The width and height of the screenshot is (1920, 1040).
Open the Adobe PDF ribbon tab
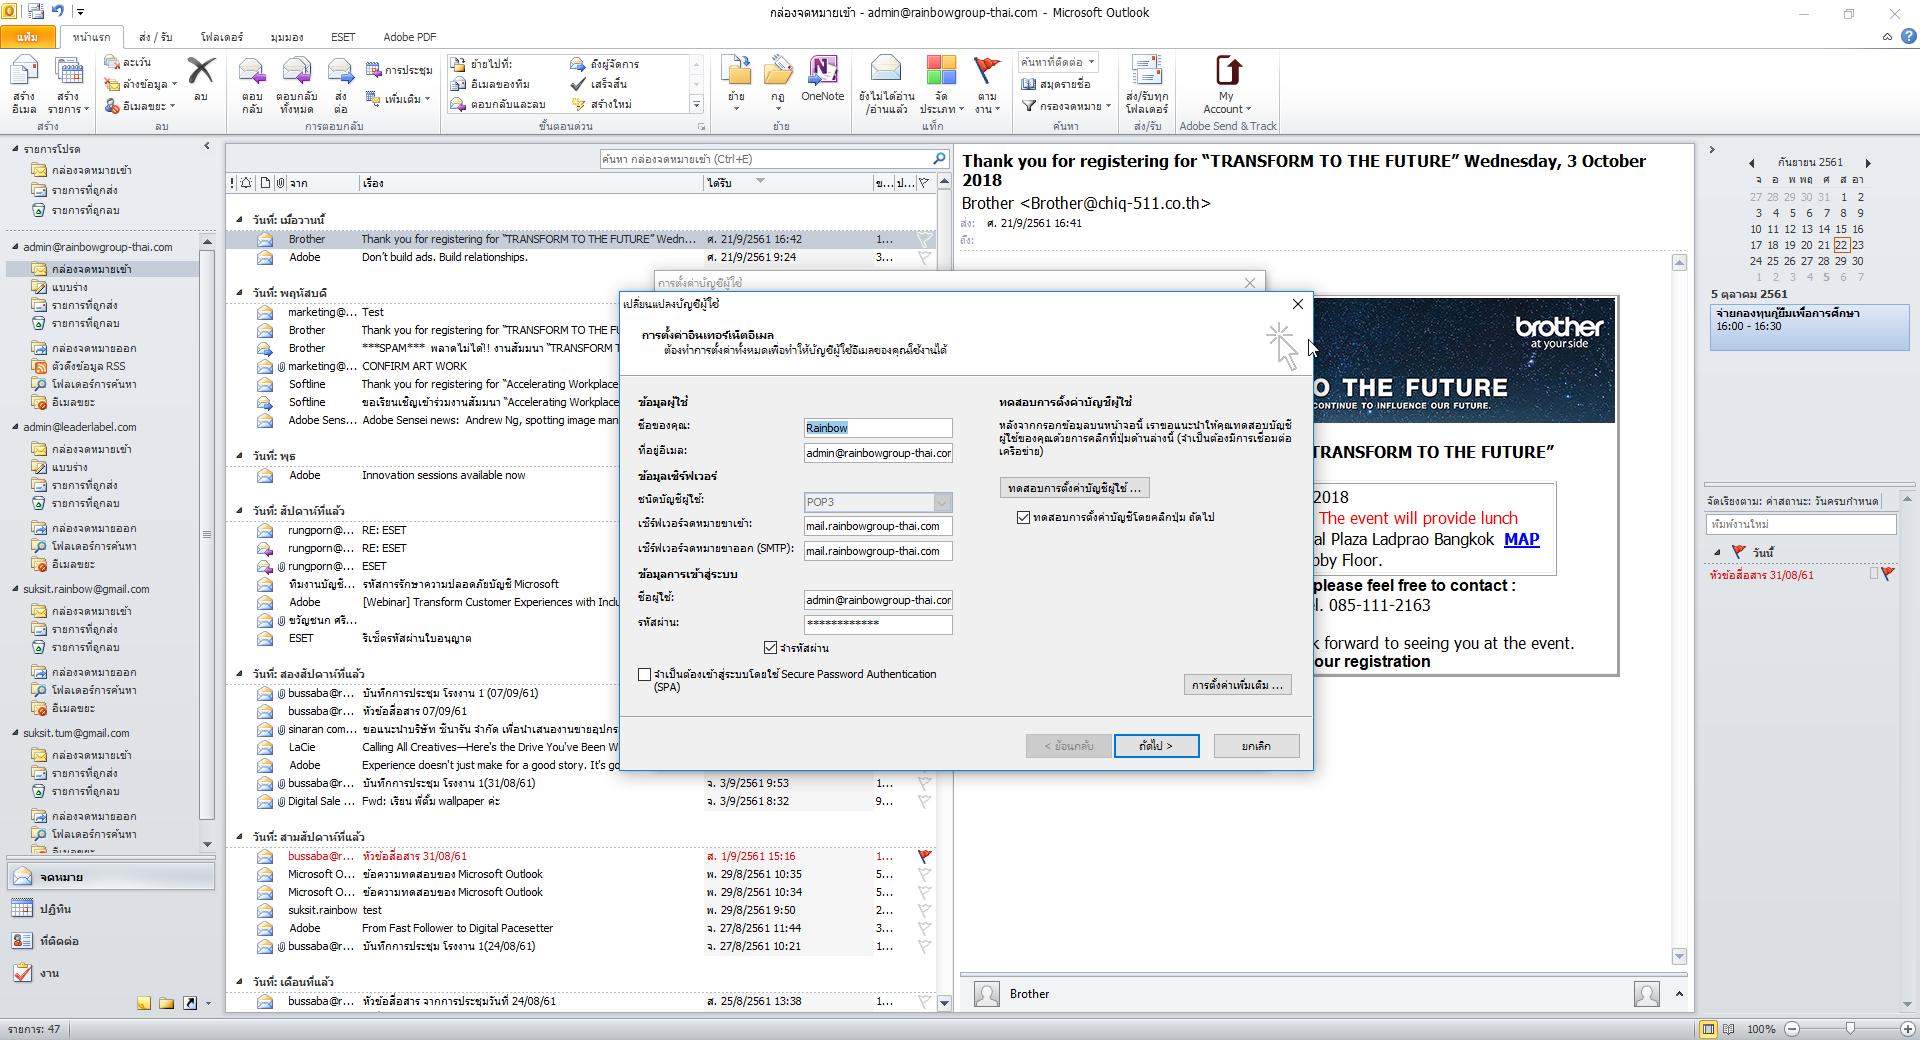coord(410,37)
